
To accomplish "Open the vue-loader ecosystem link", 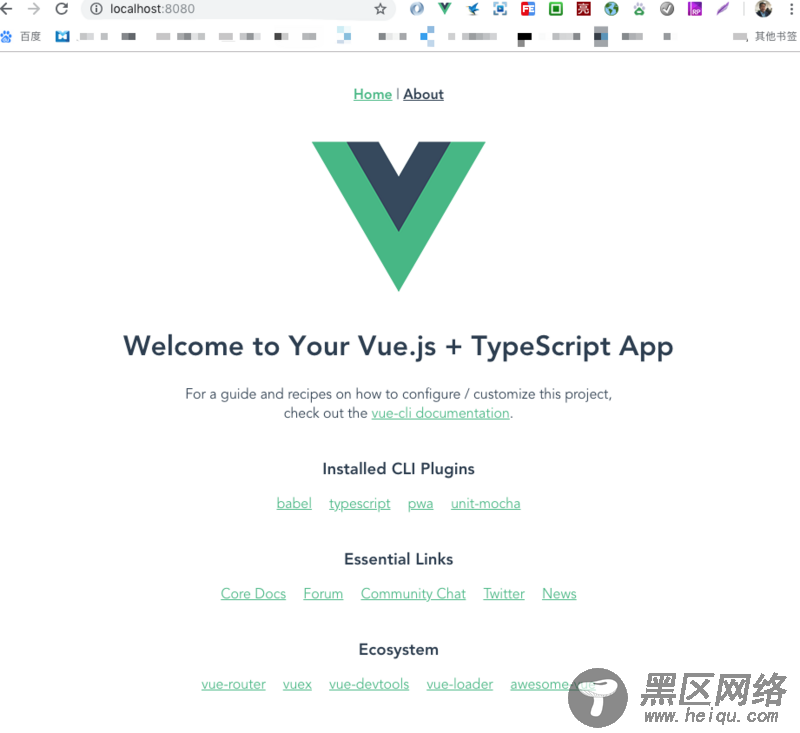I will pos(460,684).
